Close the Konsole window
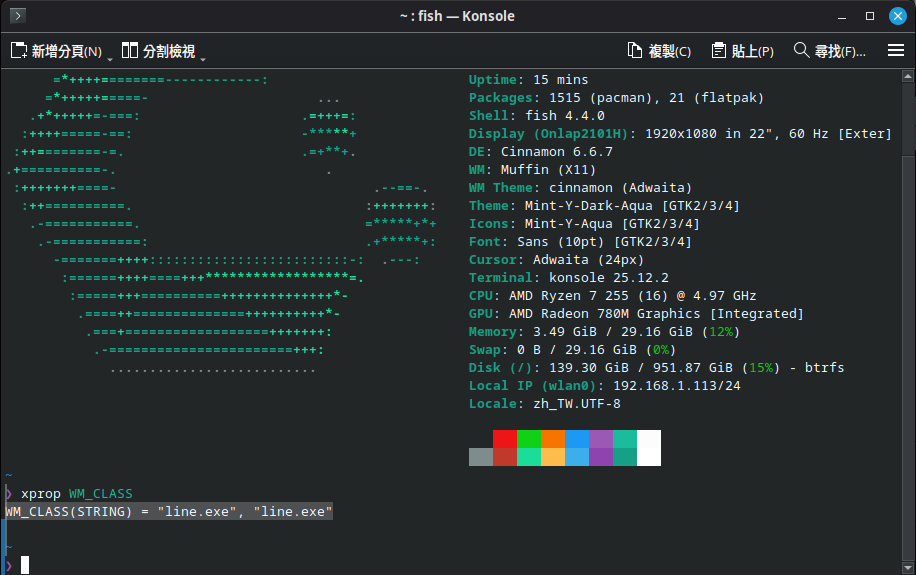 898,16
